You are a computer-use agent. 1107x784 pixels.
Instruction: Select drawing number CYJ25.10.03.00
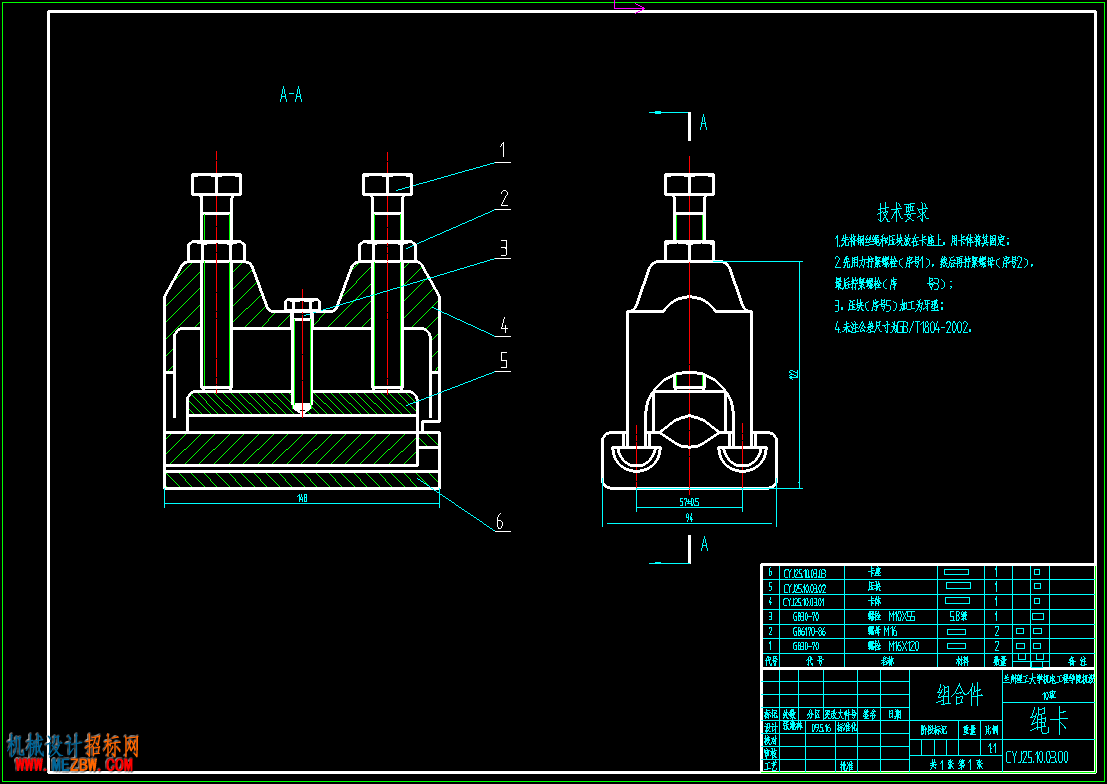pos(1037,757)
